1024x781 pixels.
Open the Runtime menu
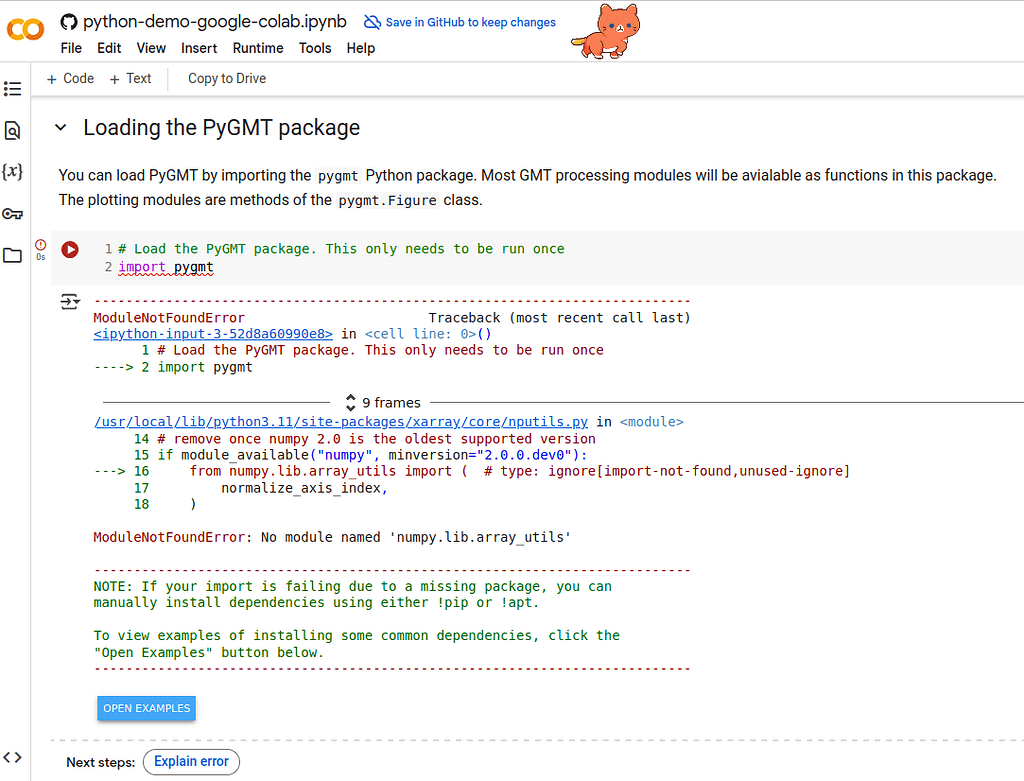[257, 48]
